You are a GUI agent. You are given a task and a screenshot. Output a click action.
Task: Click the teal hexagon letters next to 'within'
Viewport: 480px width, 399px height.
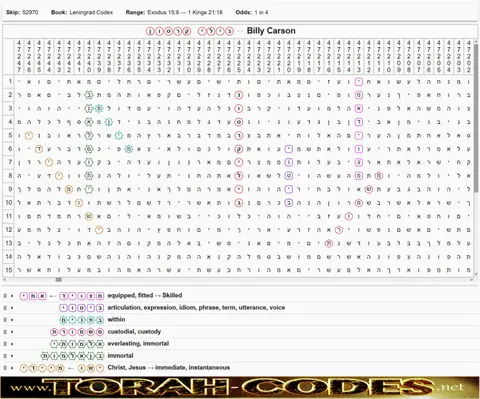pos(82,320)
